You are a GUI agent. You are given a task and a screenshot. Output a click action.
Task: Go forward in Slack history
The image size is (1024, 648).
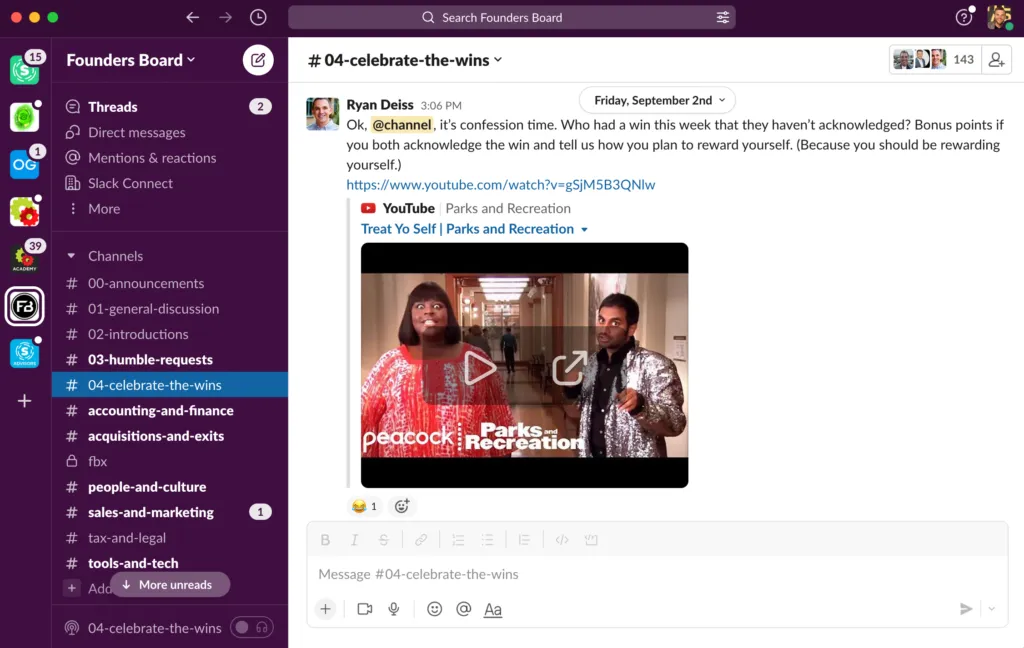(225, 18)
